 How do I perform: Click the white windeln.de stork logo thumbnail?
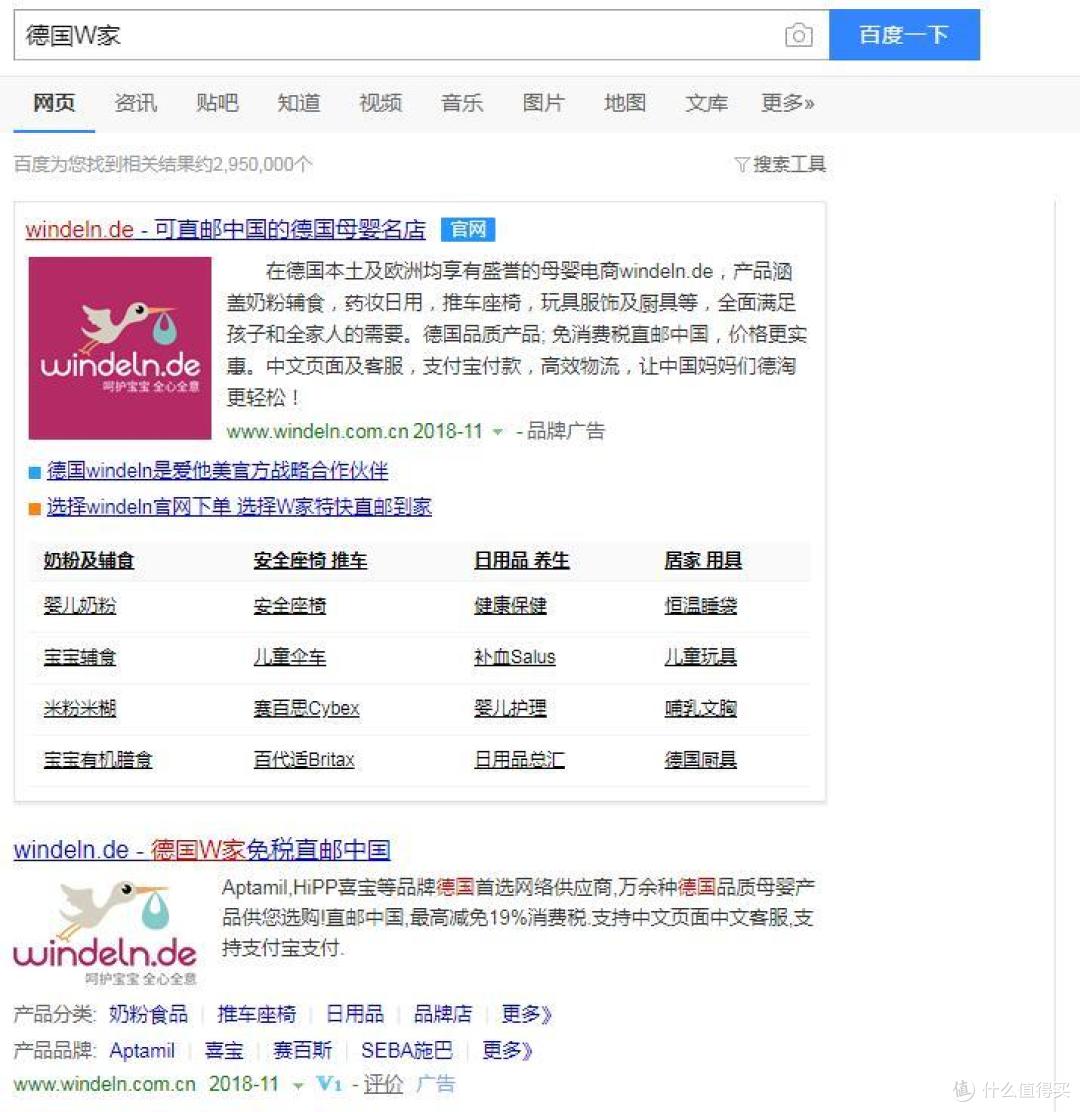point(105,932)
